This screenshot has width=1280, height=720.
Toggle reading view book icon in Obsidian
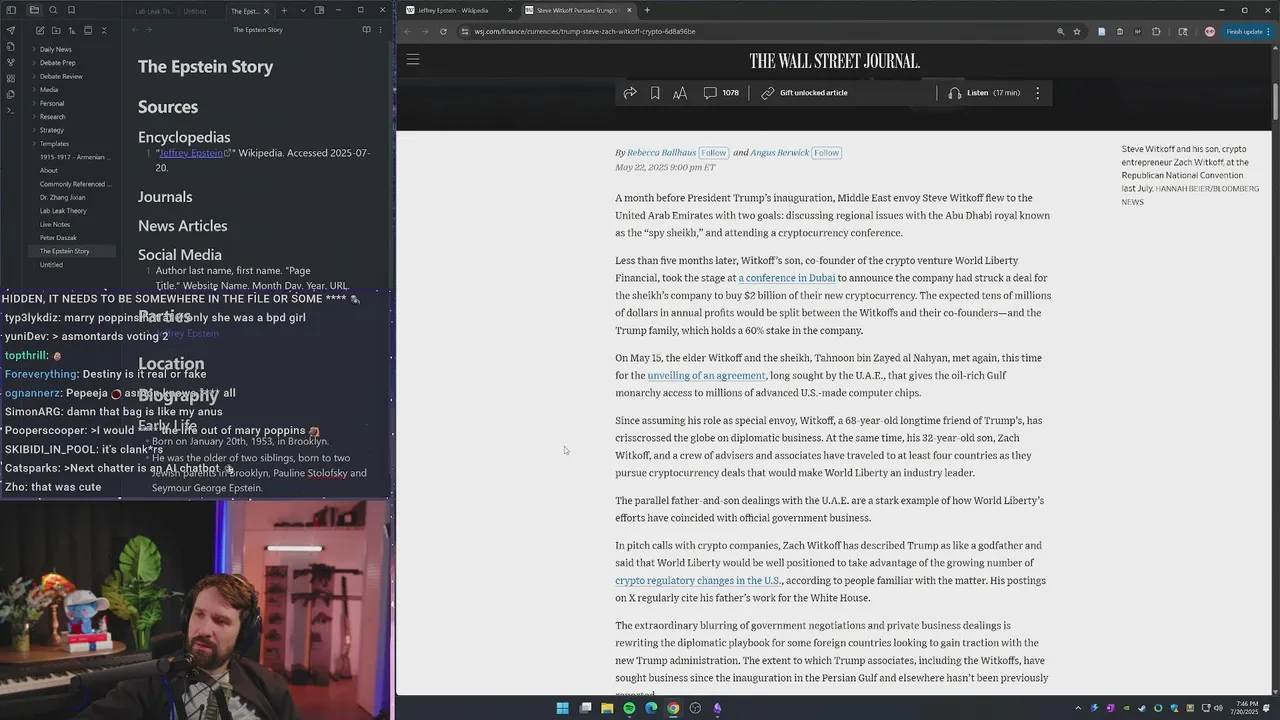366,30
